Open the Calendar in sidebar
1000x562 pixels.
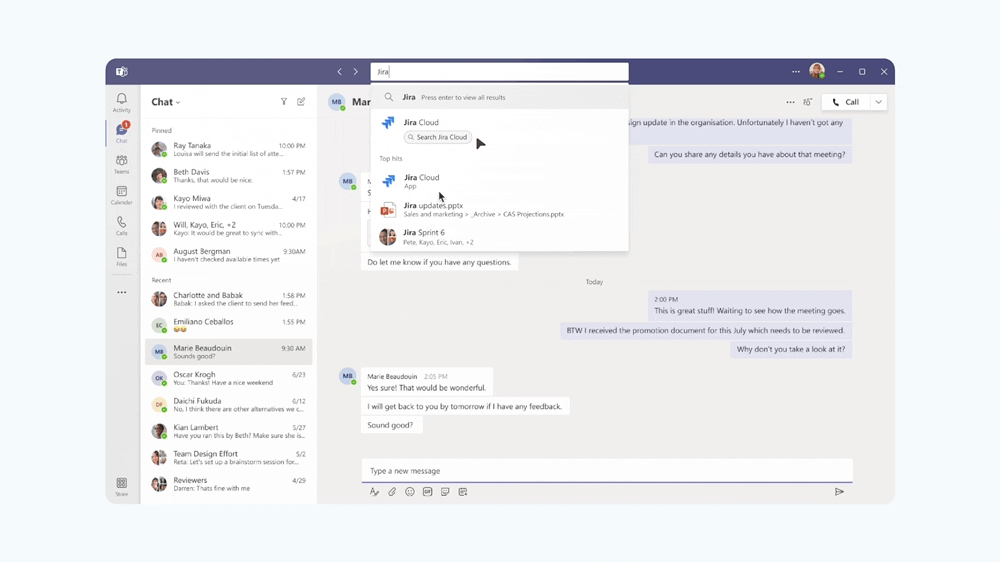121,195
